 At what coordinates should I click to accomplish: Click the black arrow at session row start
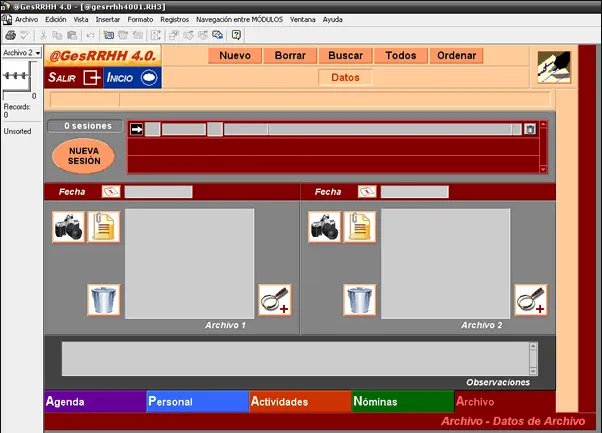136,129
